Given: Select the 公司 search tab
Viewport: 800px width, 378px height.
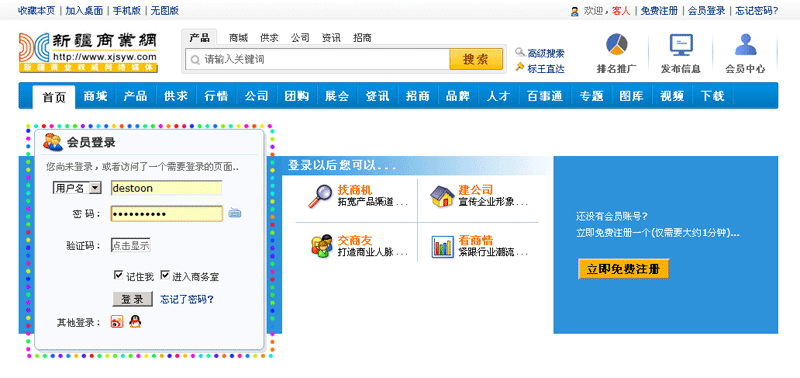Looking at the screenshot, I should click(x=300, y=38).
